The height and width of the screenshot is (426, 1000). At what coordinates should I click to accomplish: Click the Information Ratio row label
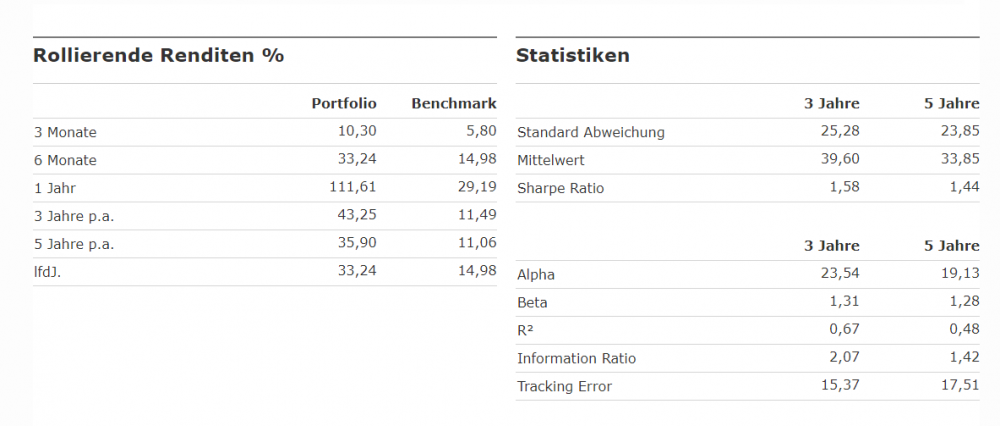576,358
